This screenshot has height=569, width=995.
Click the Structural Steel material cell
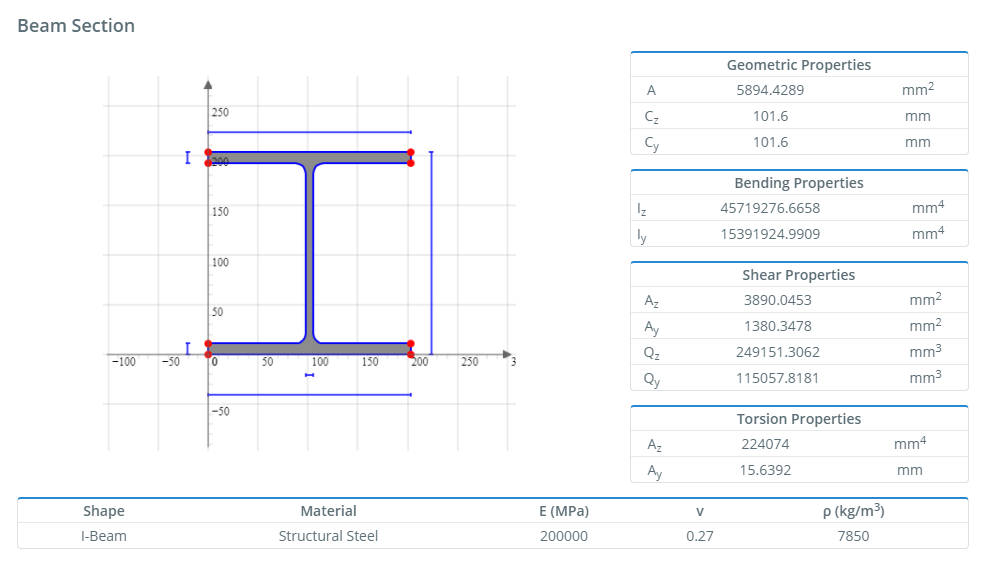coord(328,536)
